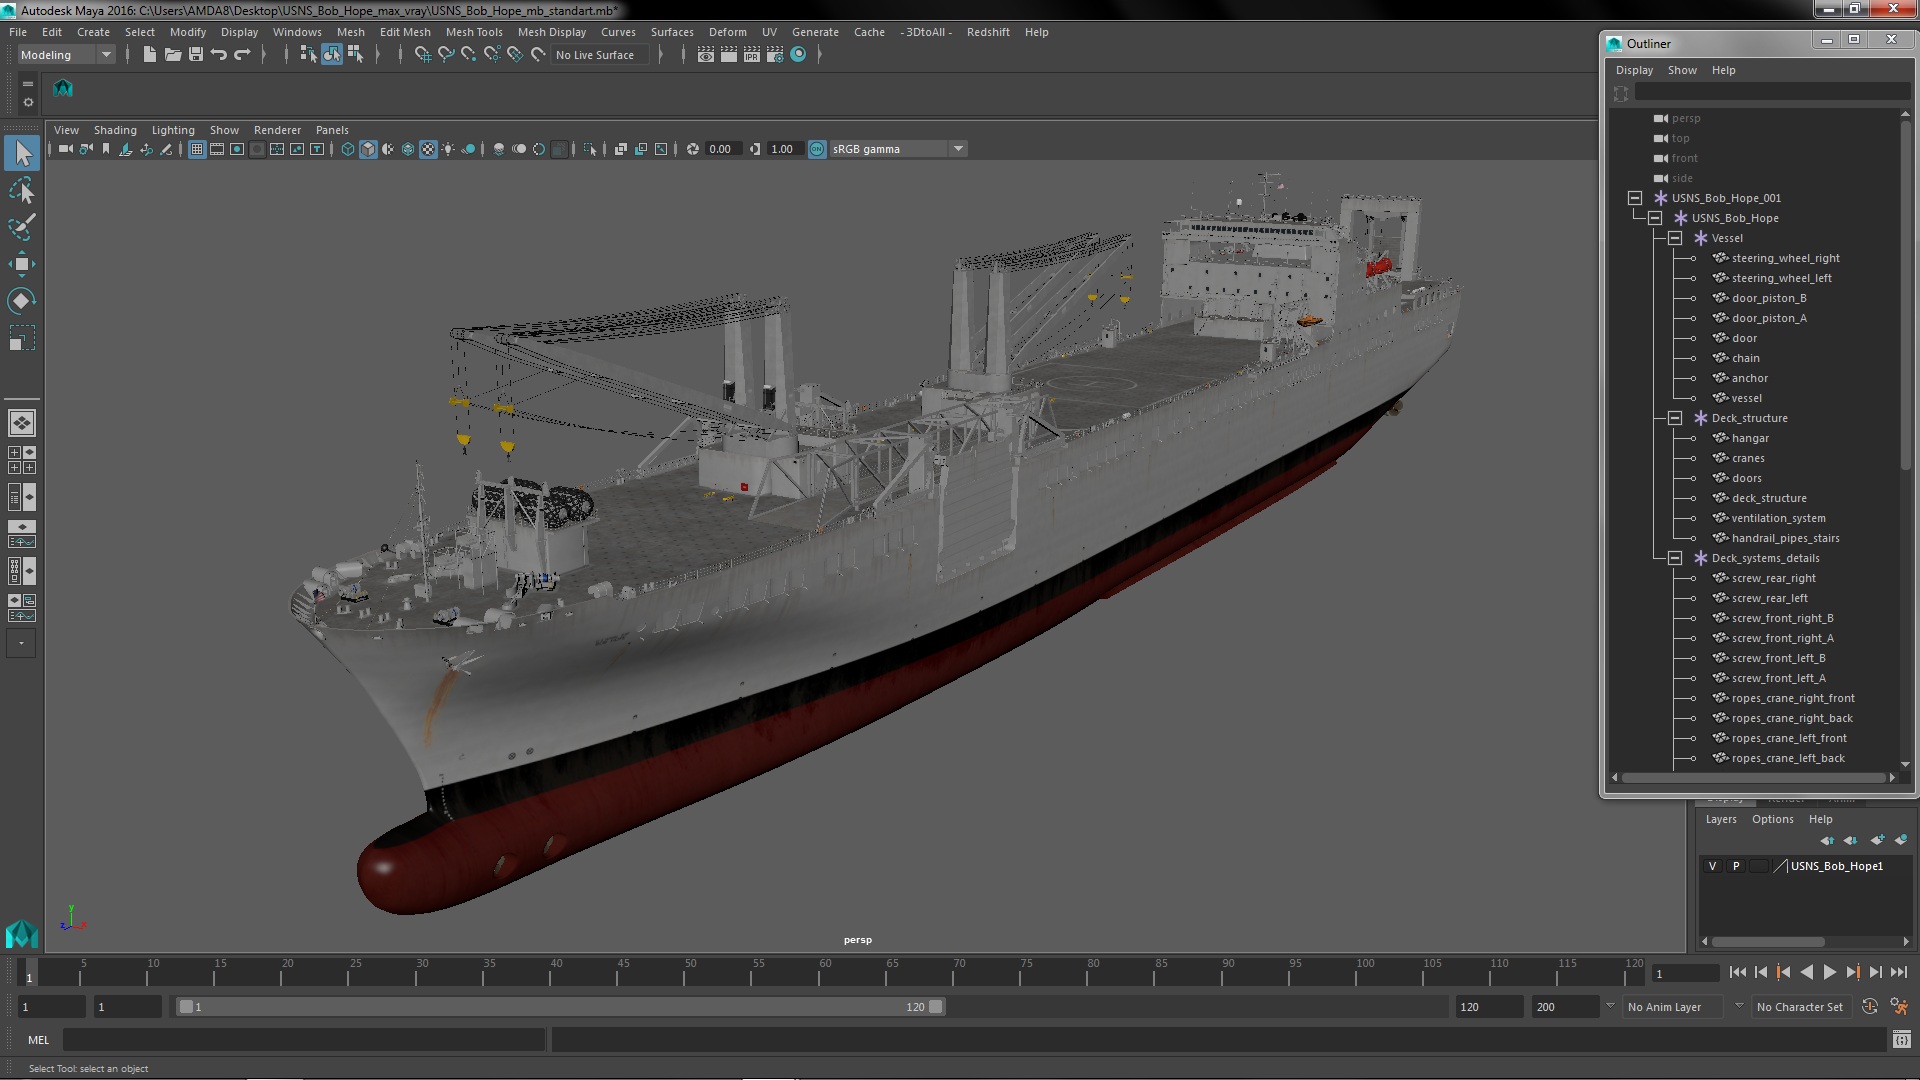Screen dimensions: 1920x1080
Task: Open the Redshift menu
Action: tap(988, 32)
